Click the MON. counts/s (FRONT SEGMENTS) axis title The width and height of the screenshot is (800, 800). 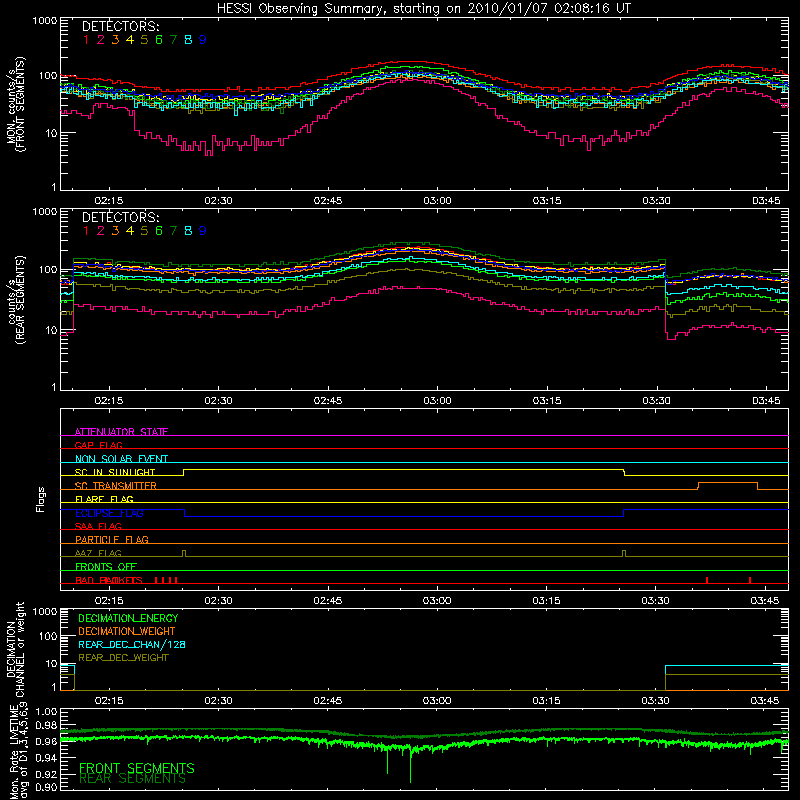(15, 105)
